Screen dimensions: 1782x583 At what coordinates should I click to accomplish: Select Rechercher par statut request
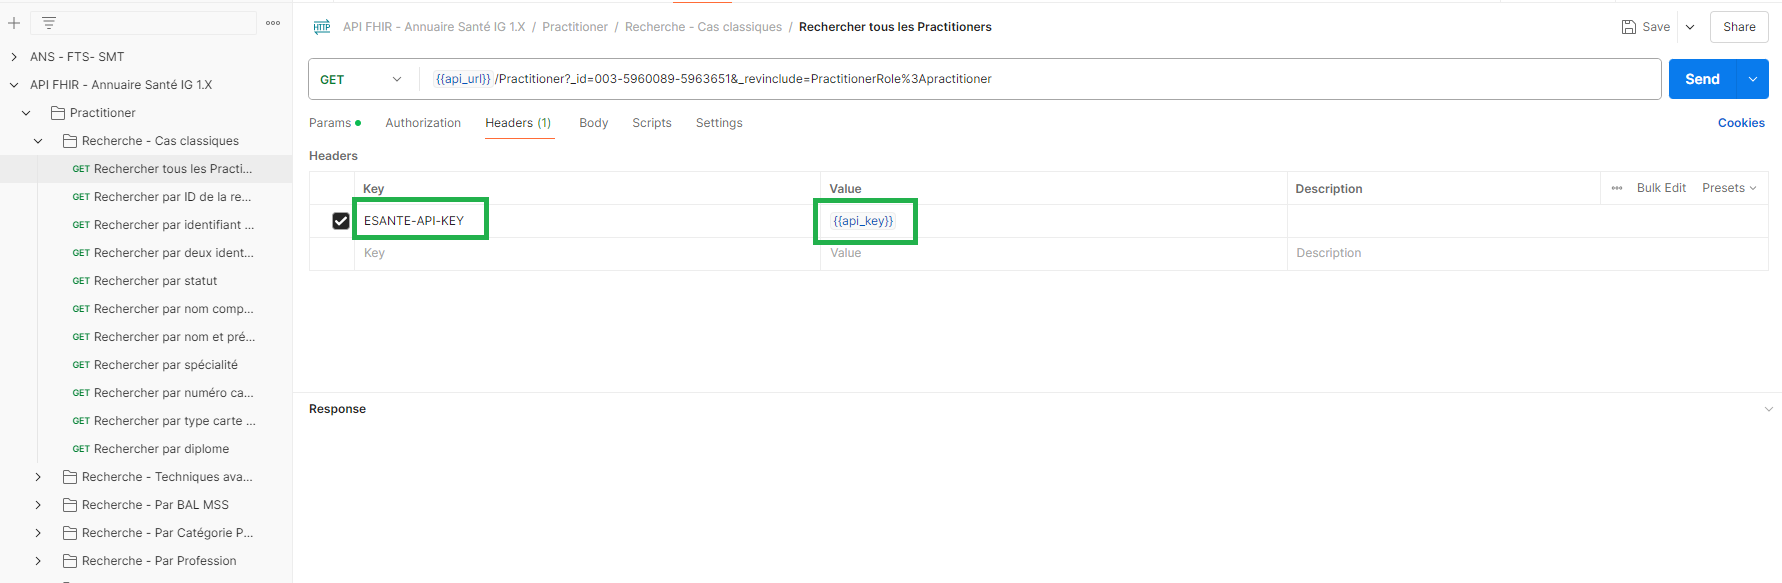155,281
